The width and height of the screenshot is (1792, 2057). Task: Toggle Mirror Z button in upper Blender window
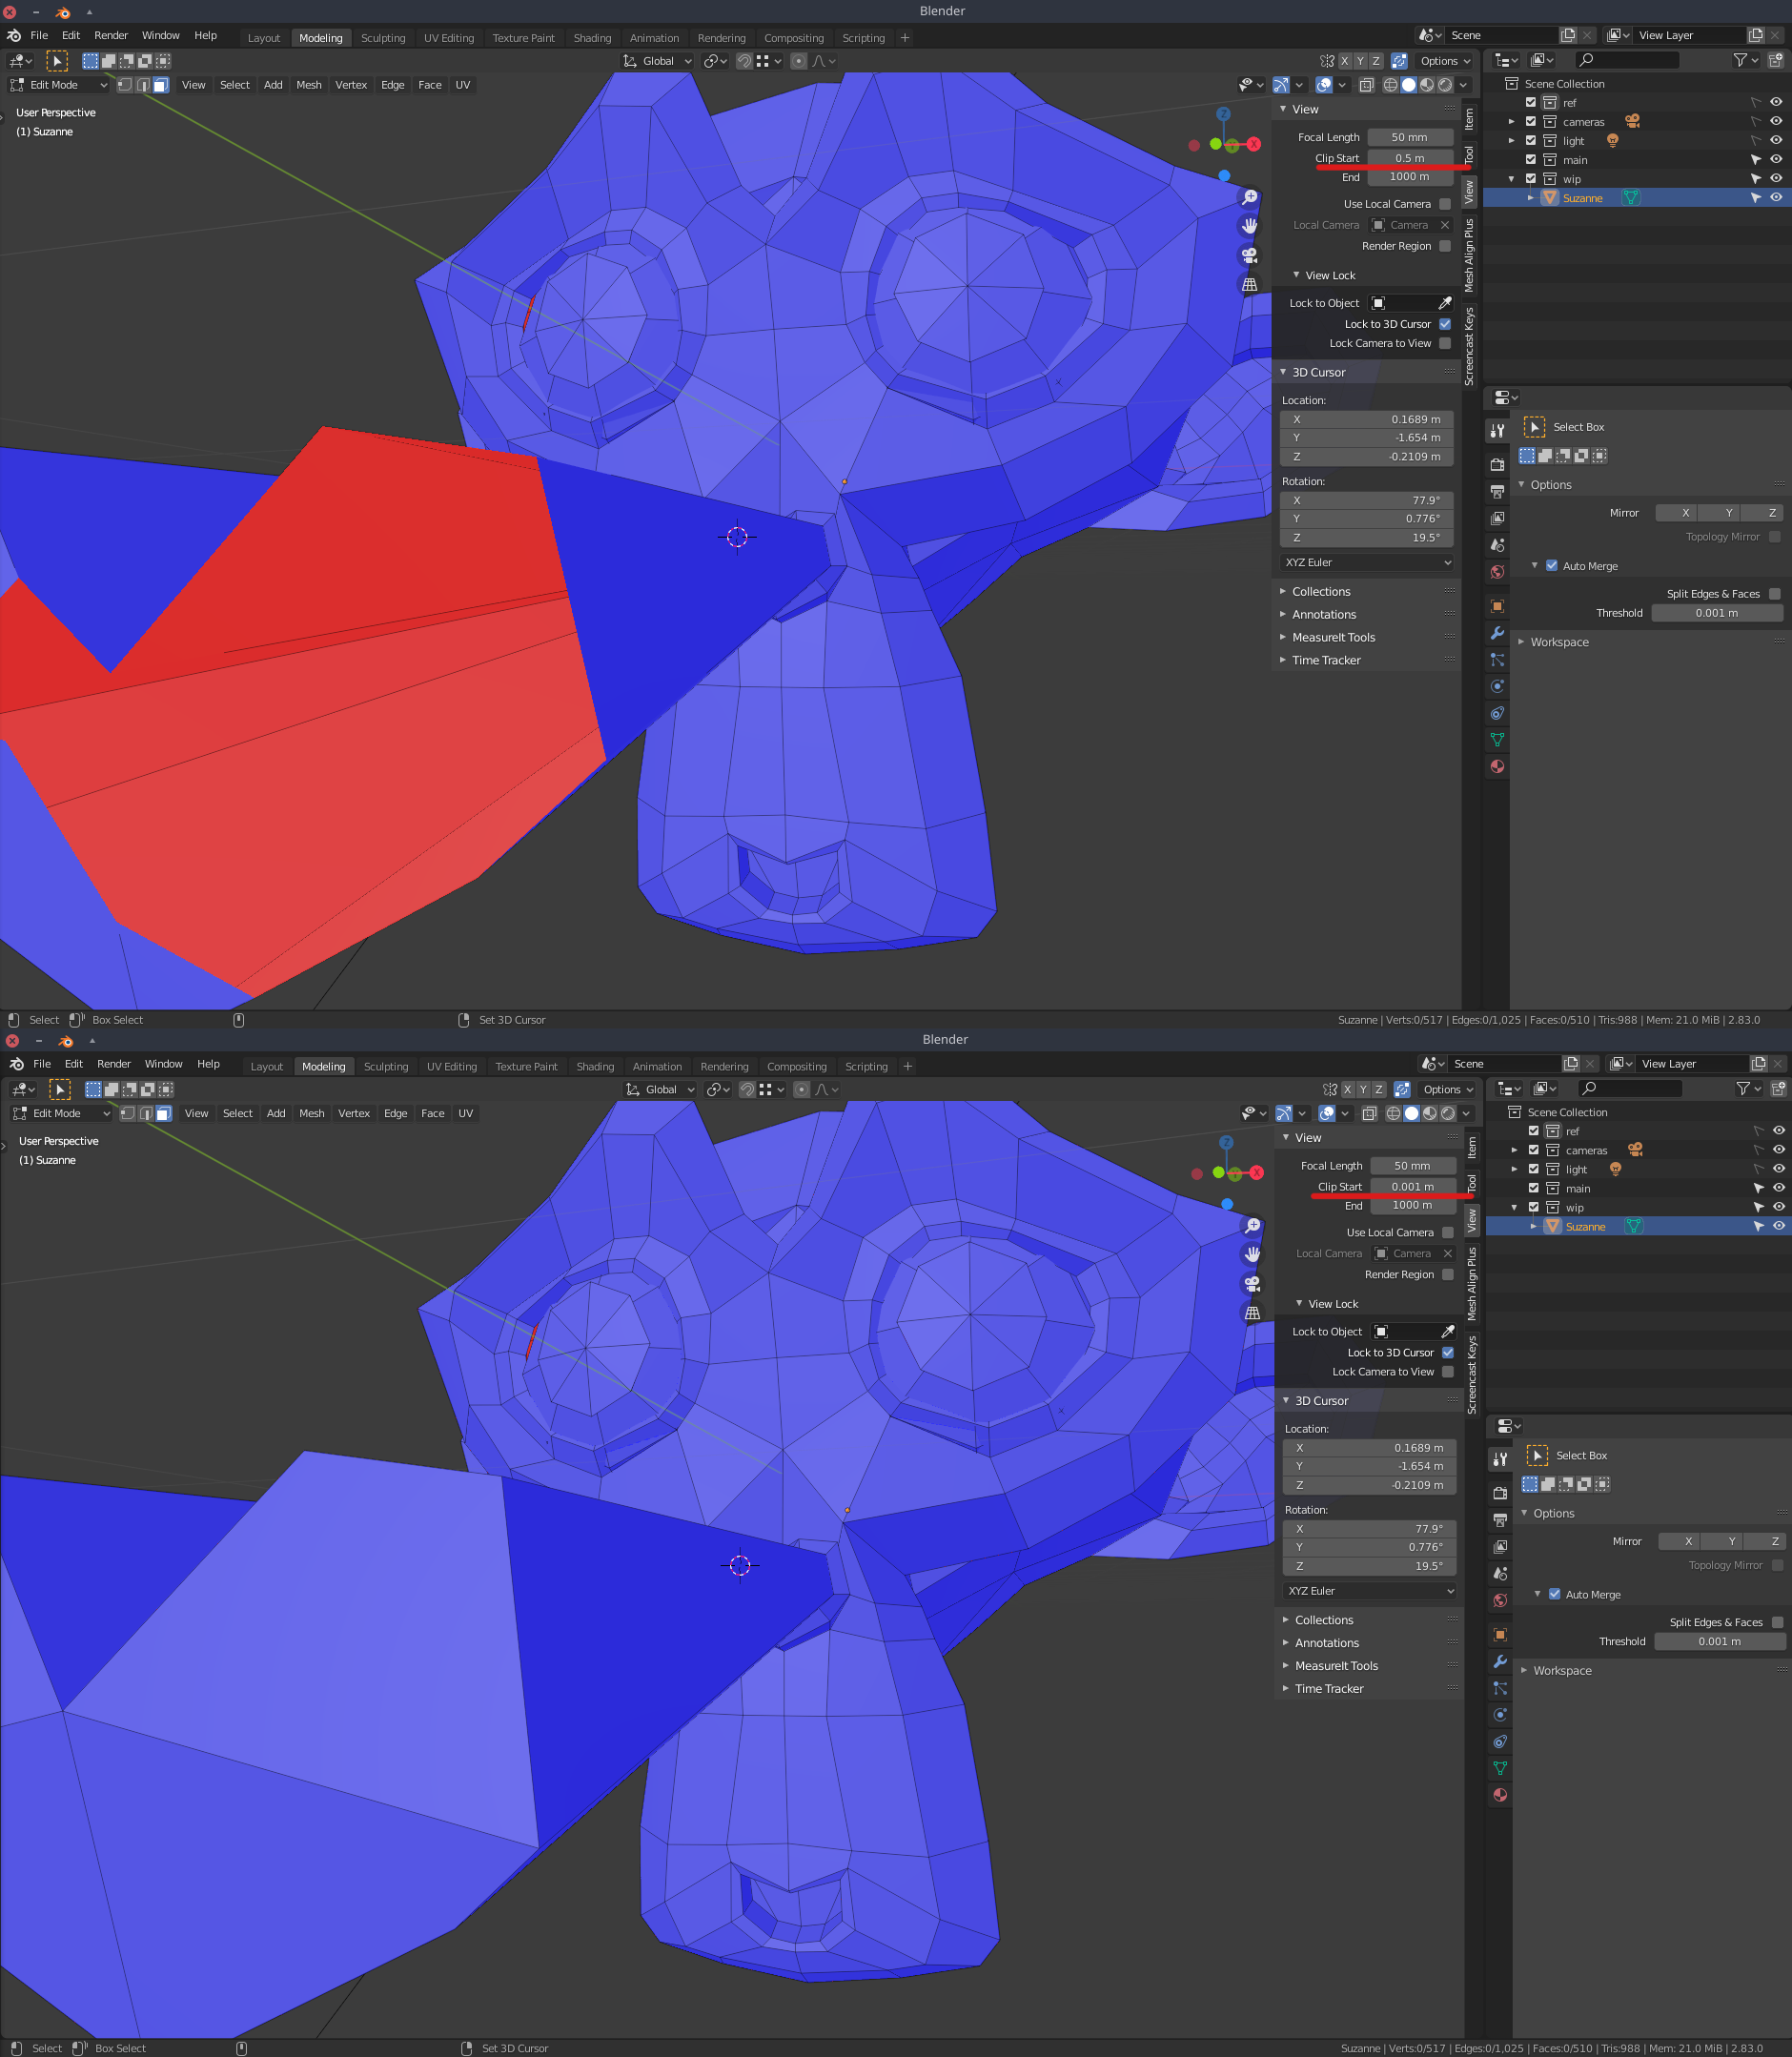coord(1772,513)
